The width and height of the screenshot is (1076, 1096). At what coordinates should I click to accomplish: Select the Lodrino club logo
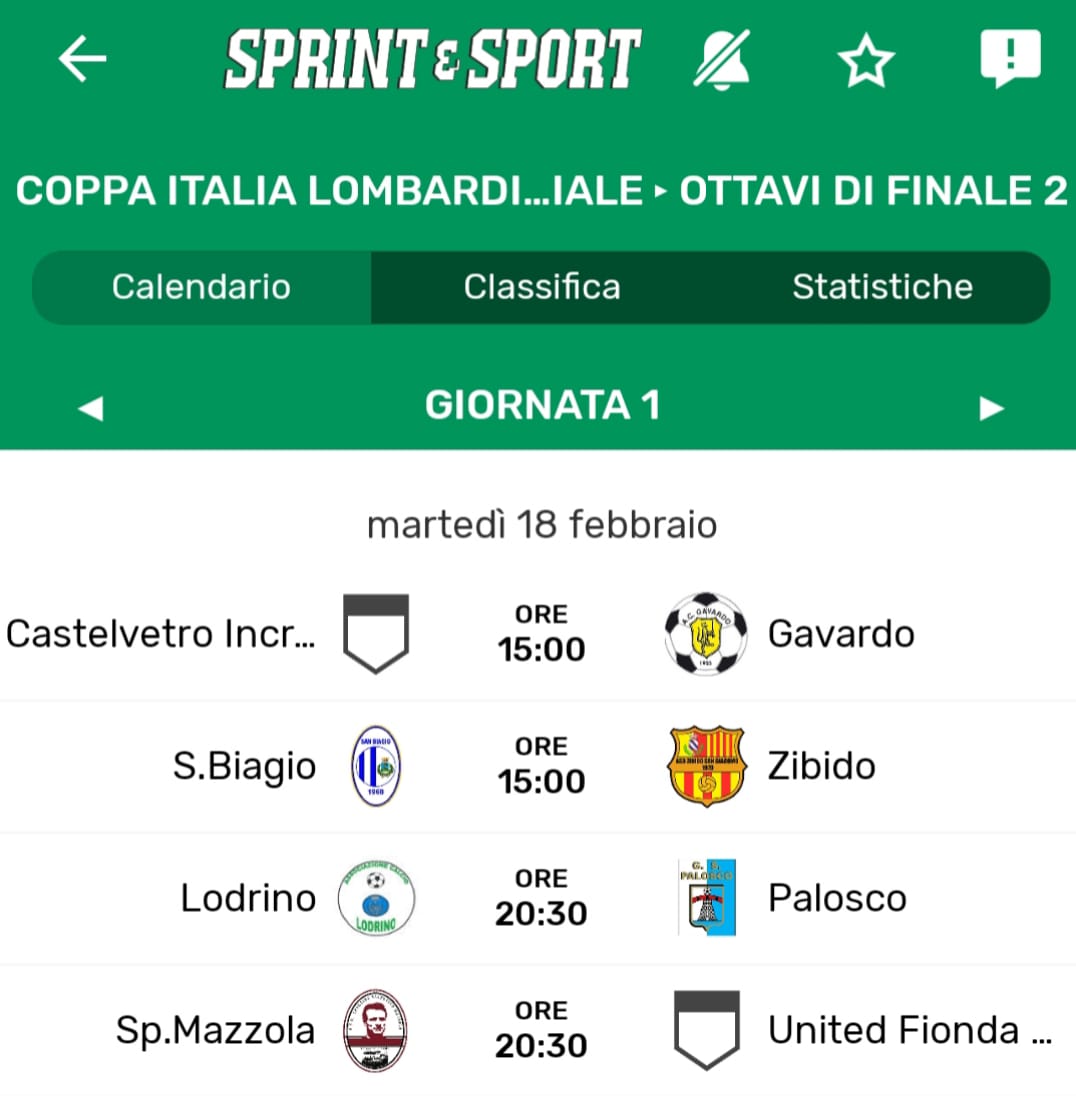[x=375, y=898]
